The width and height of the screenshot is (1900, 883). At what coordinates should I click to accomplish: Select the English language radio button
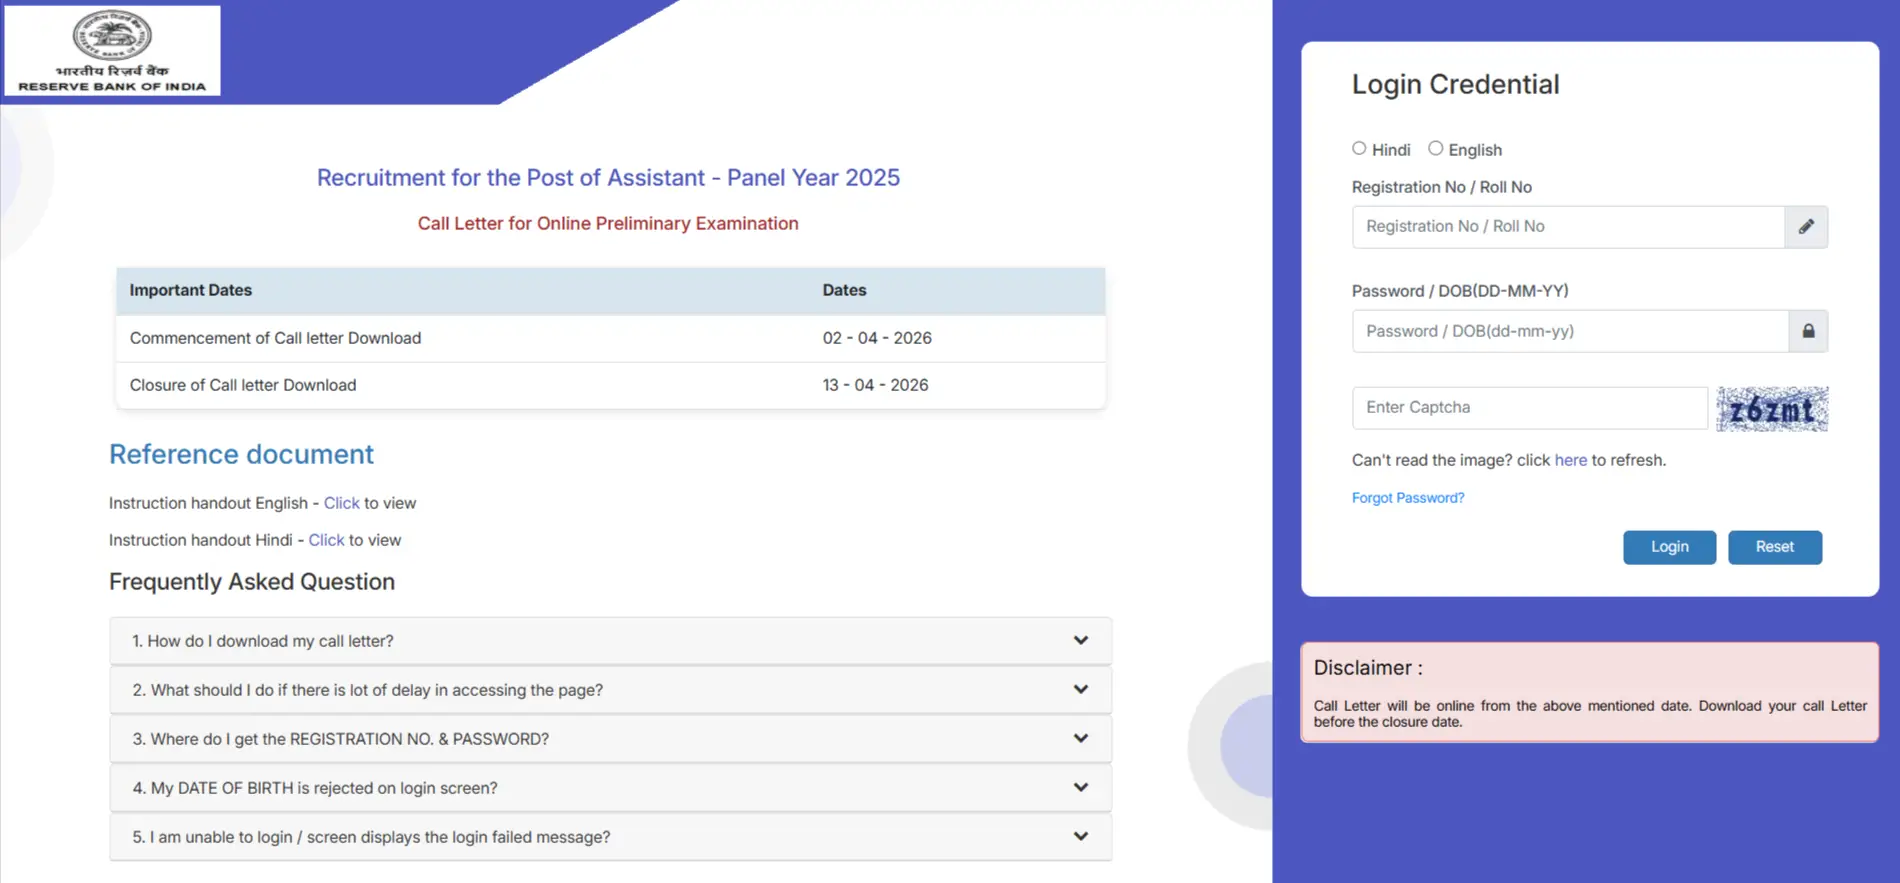pyautogui.click(x=1436, y=148)
